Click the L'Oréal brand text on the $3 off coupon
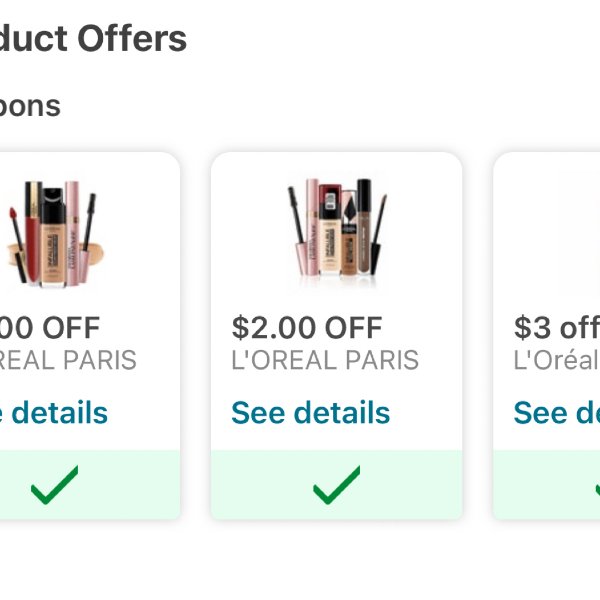600x600 pixels. [557, 360]
